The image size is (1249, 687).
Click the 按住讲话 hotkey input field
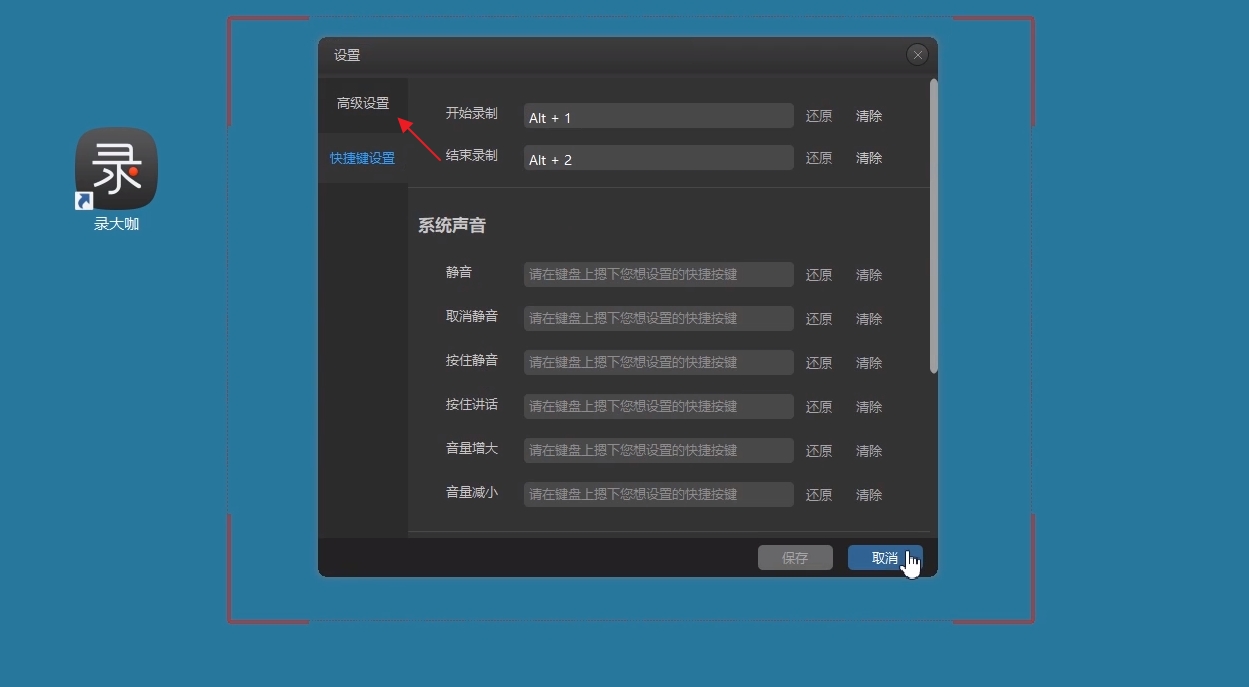click(x=658, y=406)
